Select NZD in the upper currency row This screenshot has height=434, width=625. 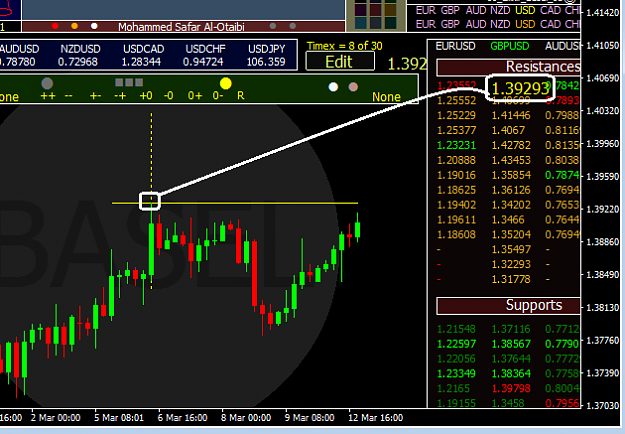(500, 10)
